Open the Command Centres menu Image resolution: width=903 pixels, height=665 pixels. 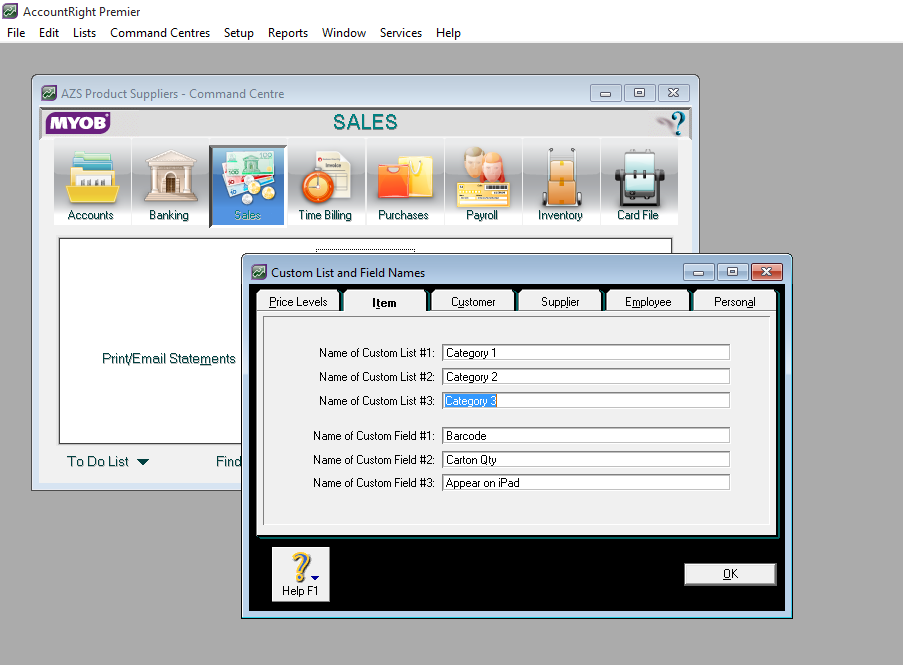[x=160, y=33]
